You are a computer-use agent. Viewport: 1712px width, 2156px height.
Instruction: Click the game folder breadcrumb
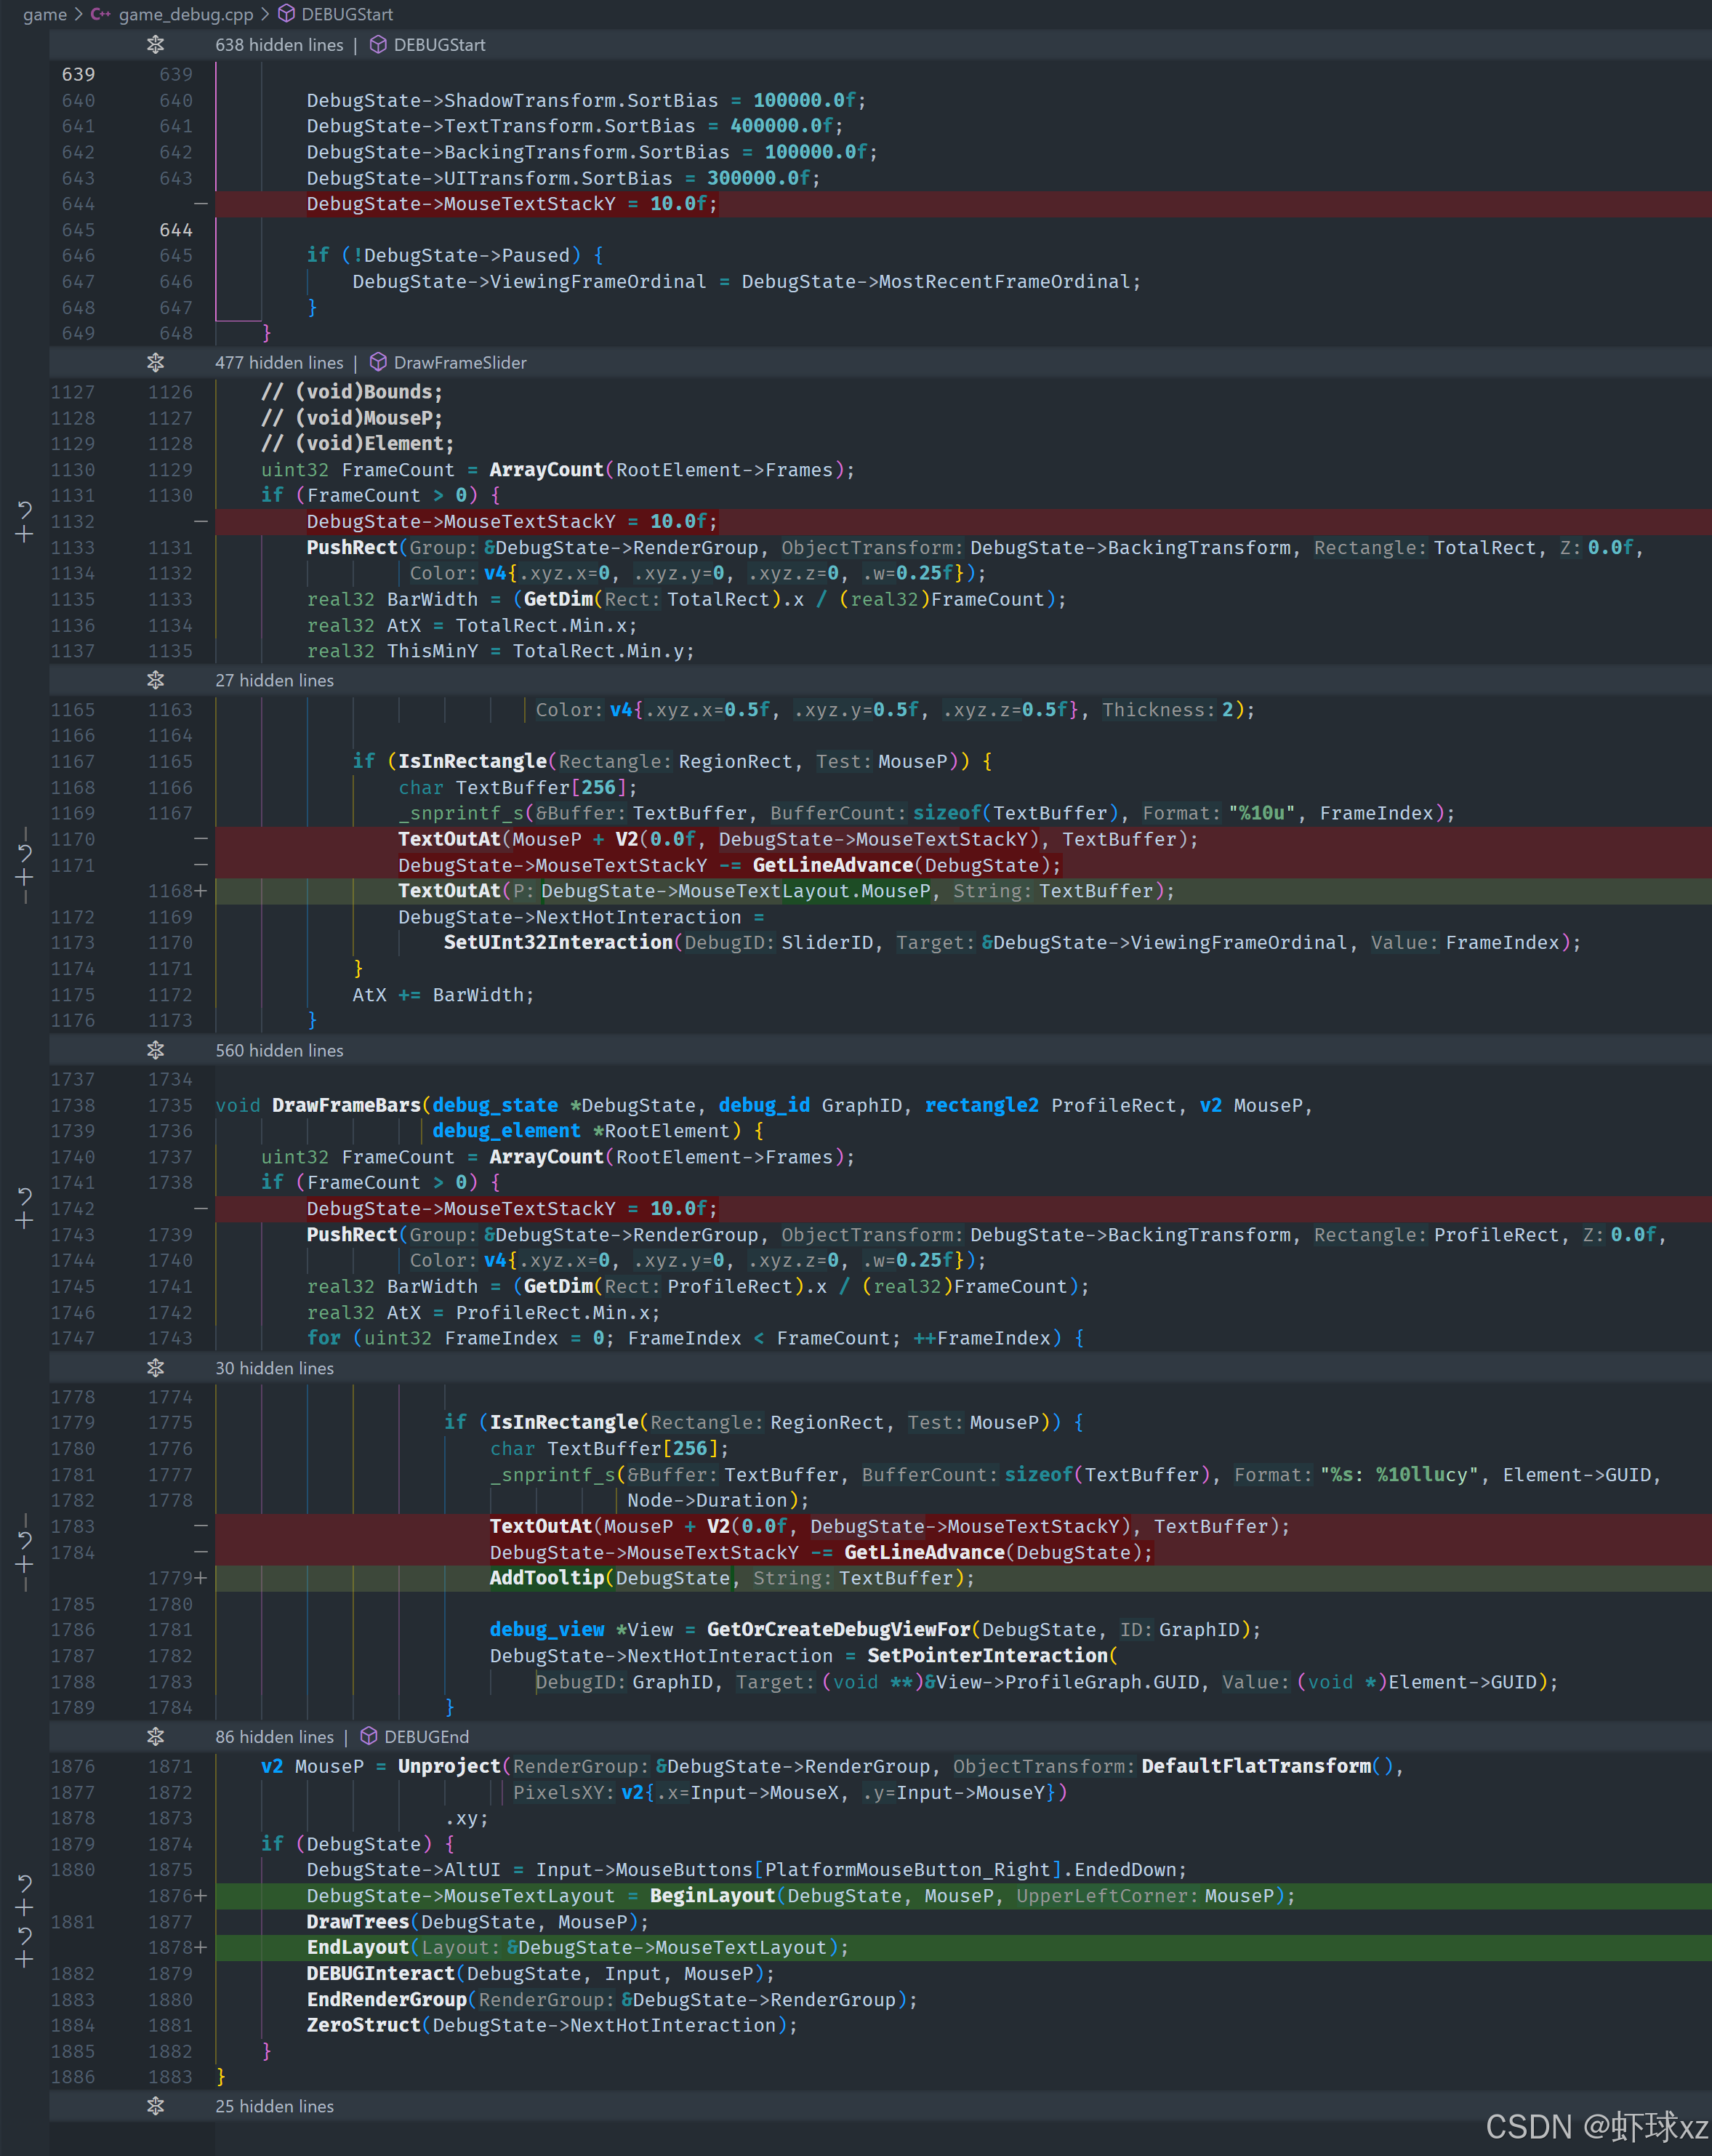coord(44,14)
